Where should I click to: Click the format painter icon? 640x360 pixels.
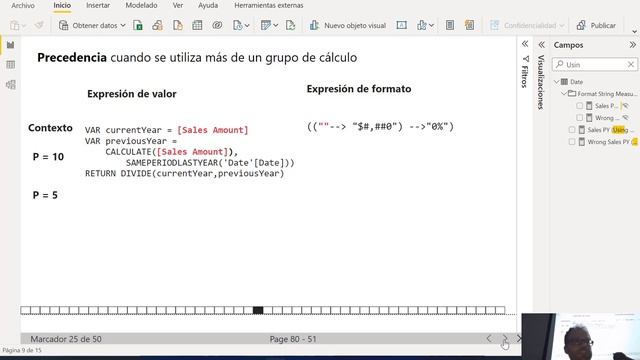pyautogui.click(x=39, y=25)
